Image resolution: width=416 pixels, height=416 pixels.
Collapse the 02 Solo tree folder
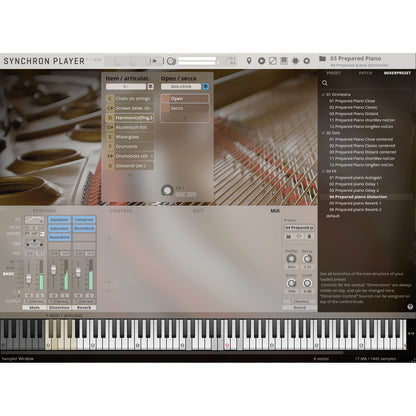pyautogui.click(x=323, y=133)
